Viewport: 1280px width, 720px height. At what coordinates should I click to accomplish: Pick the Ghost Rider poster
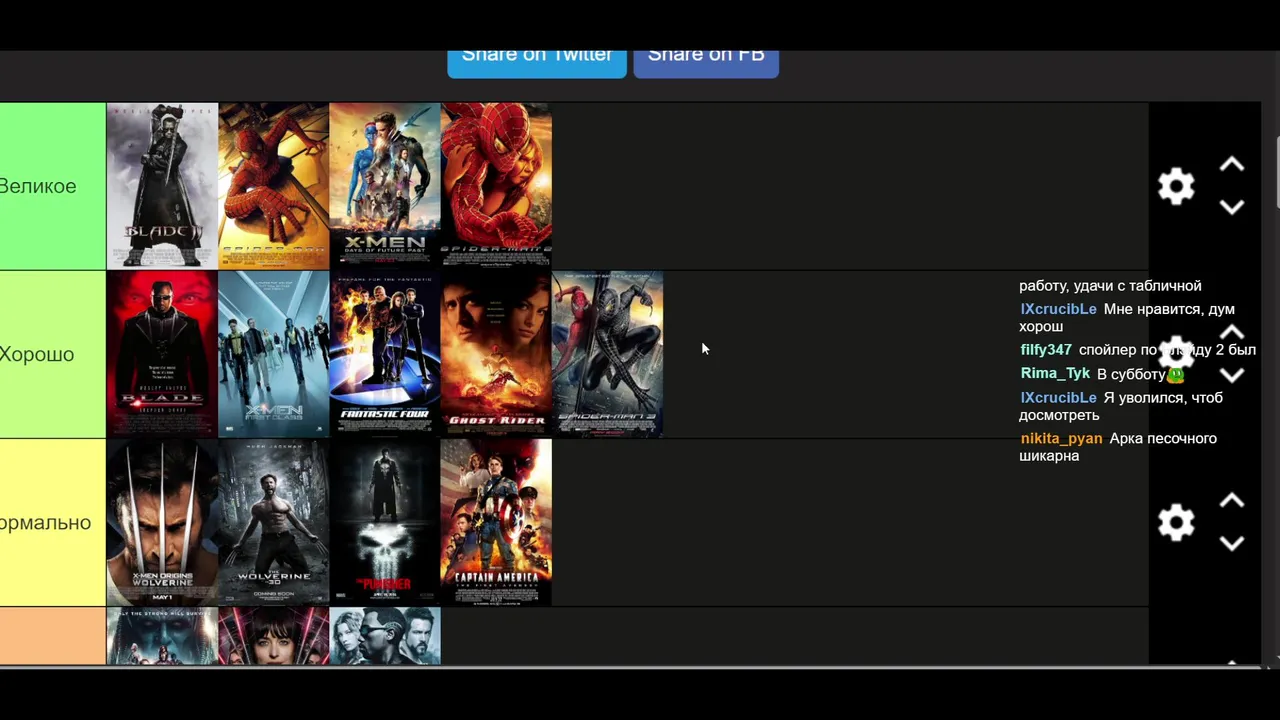tap(496, 354)
